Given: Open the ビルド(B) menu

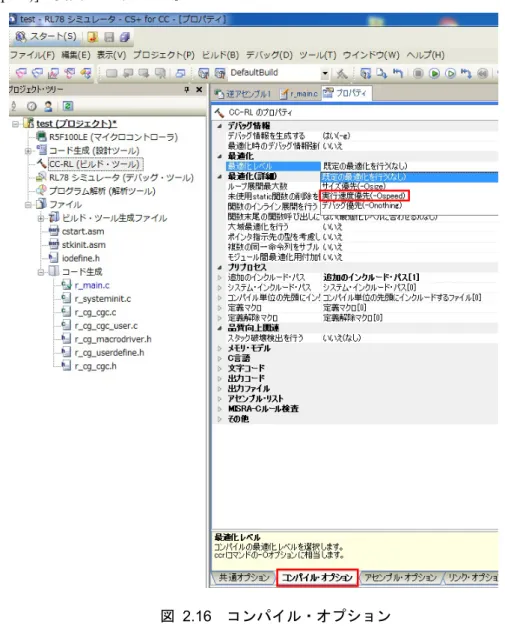Looking at the screenshot, I should tap(220, 55).
